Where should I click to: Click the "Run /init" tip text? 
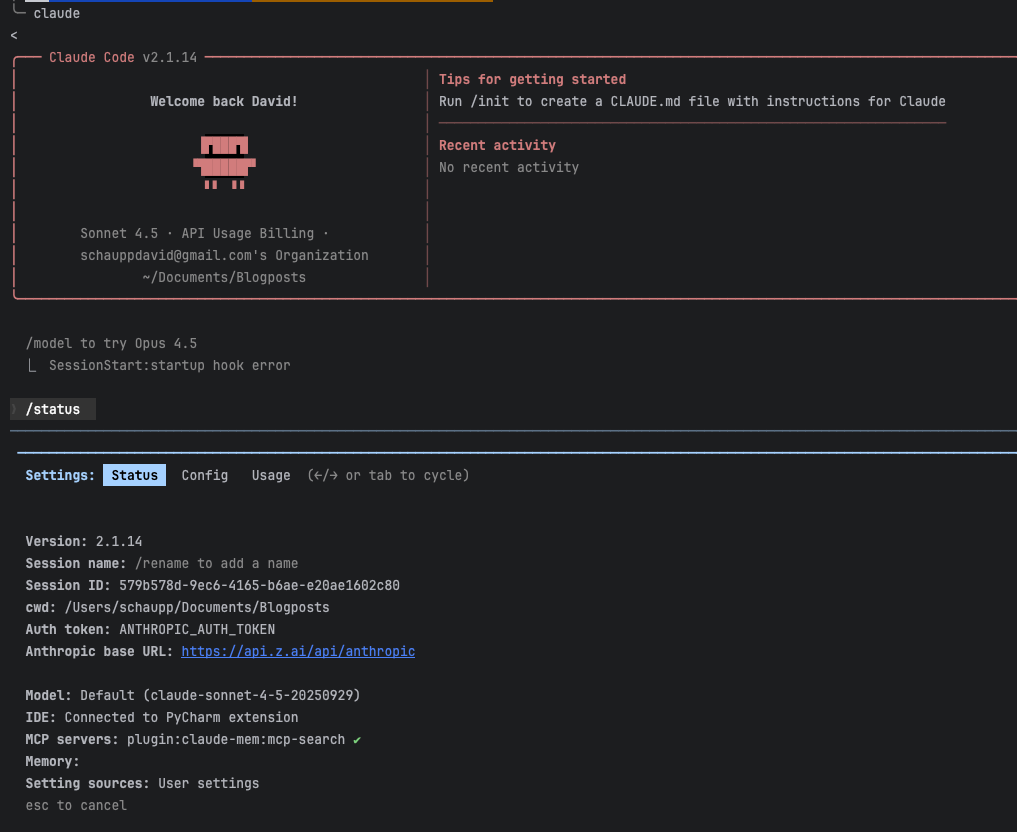(692, 101)
